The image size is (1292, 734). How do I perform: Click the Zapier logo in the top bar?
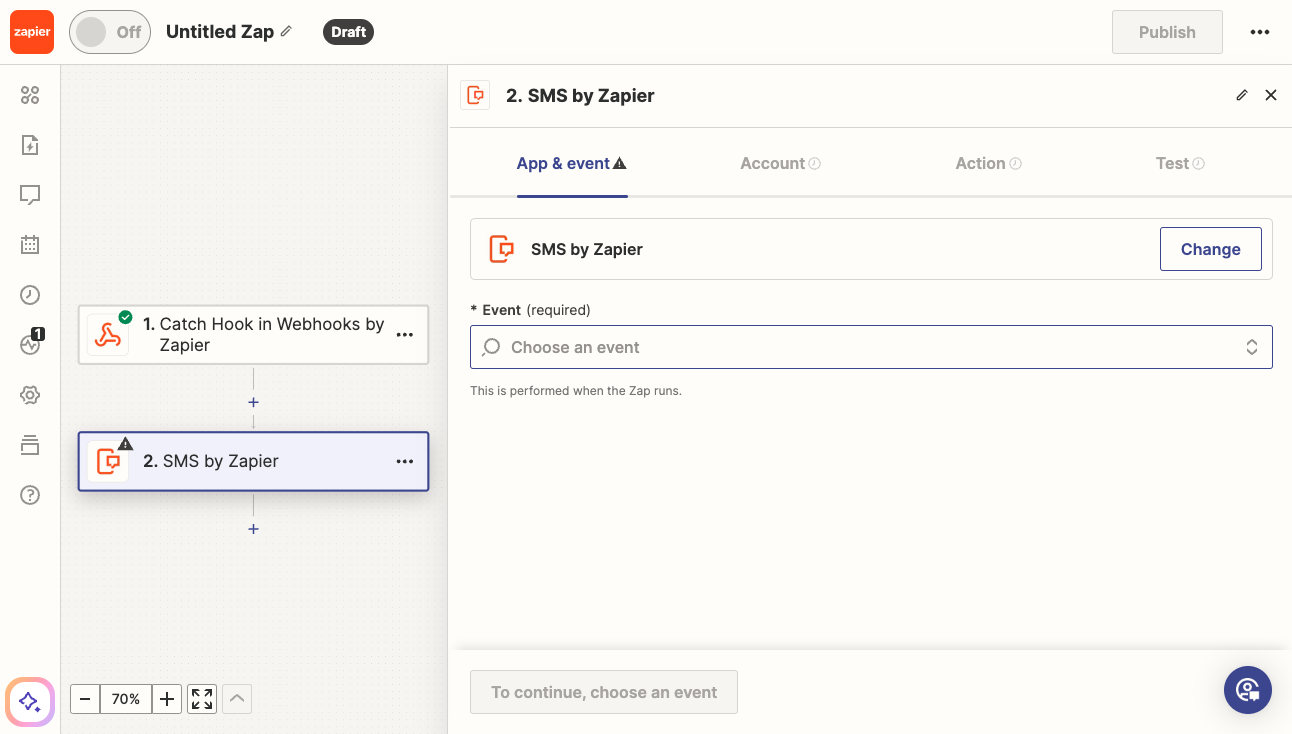tap(31, 32)
